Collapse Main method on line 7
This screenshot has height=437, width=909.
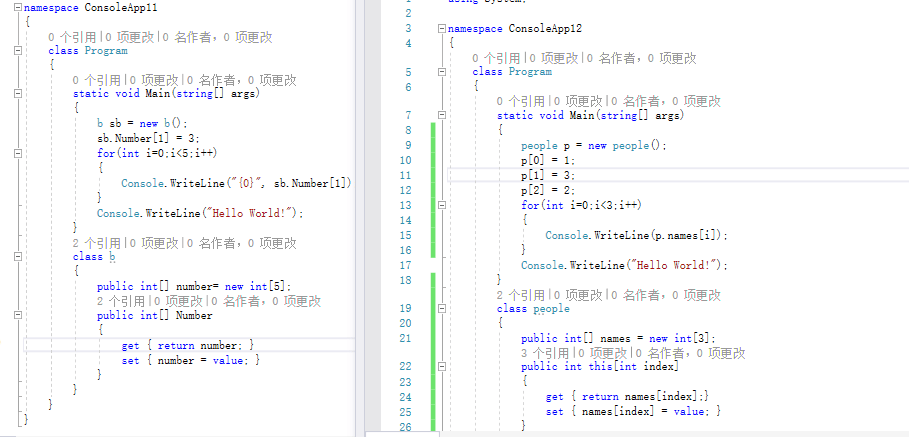[x=442, y=115]
